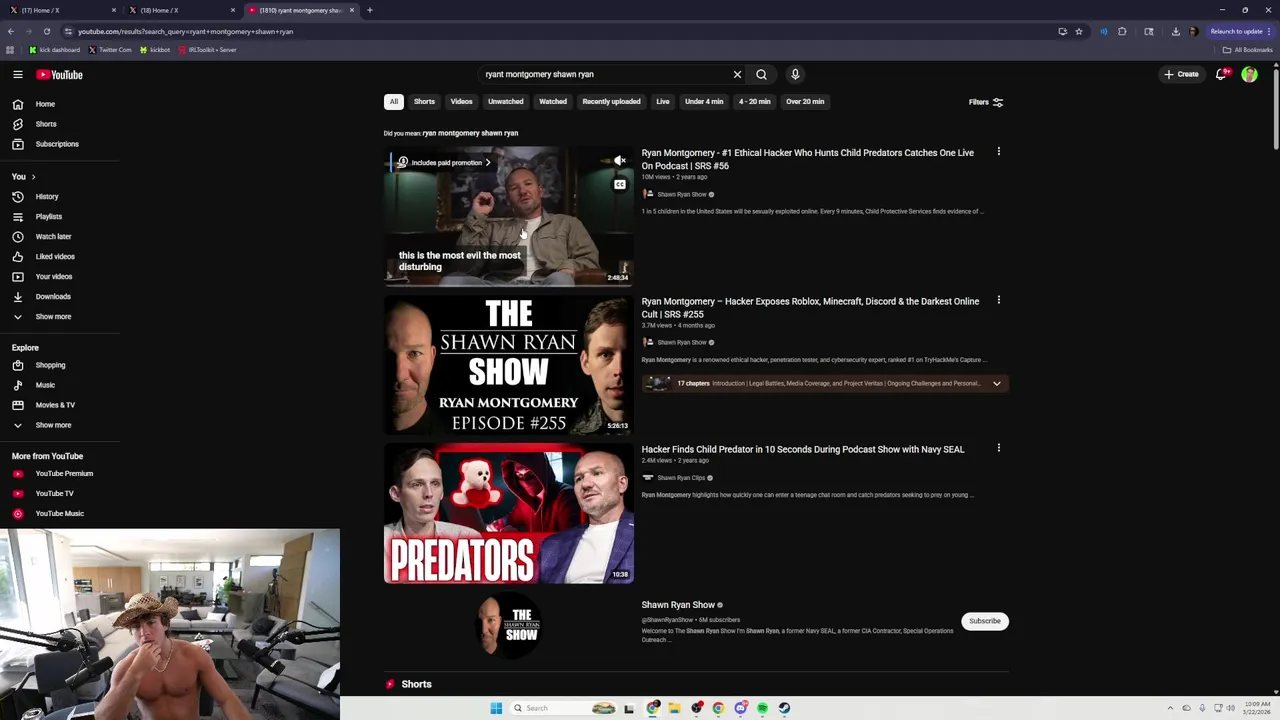Open the Episode #255 video thumbnail

click(508, 365)
